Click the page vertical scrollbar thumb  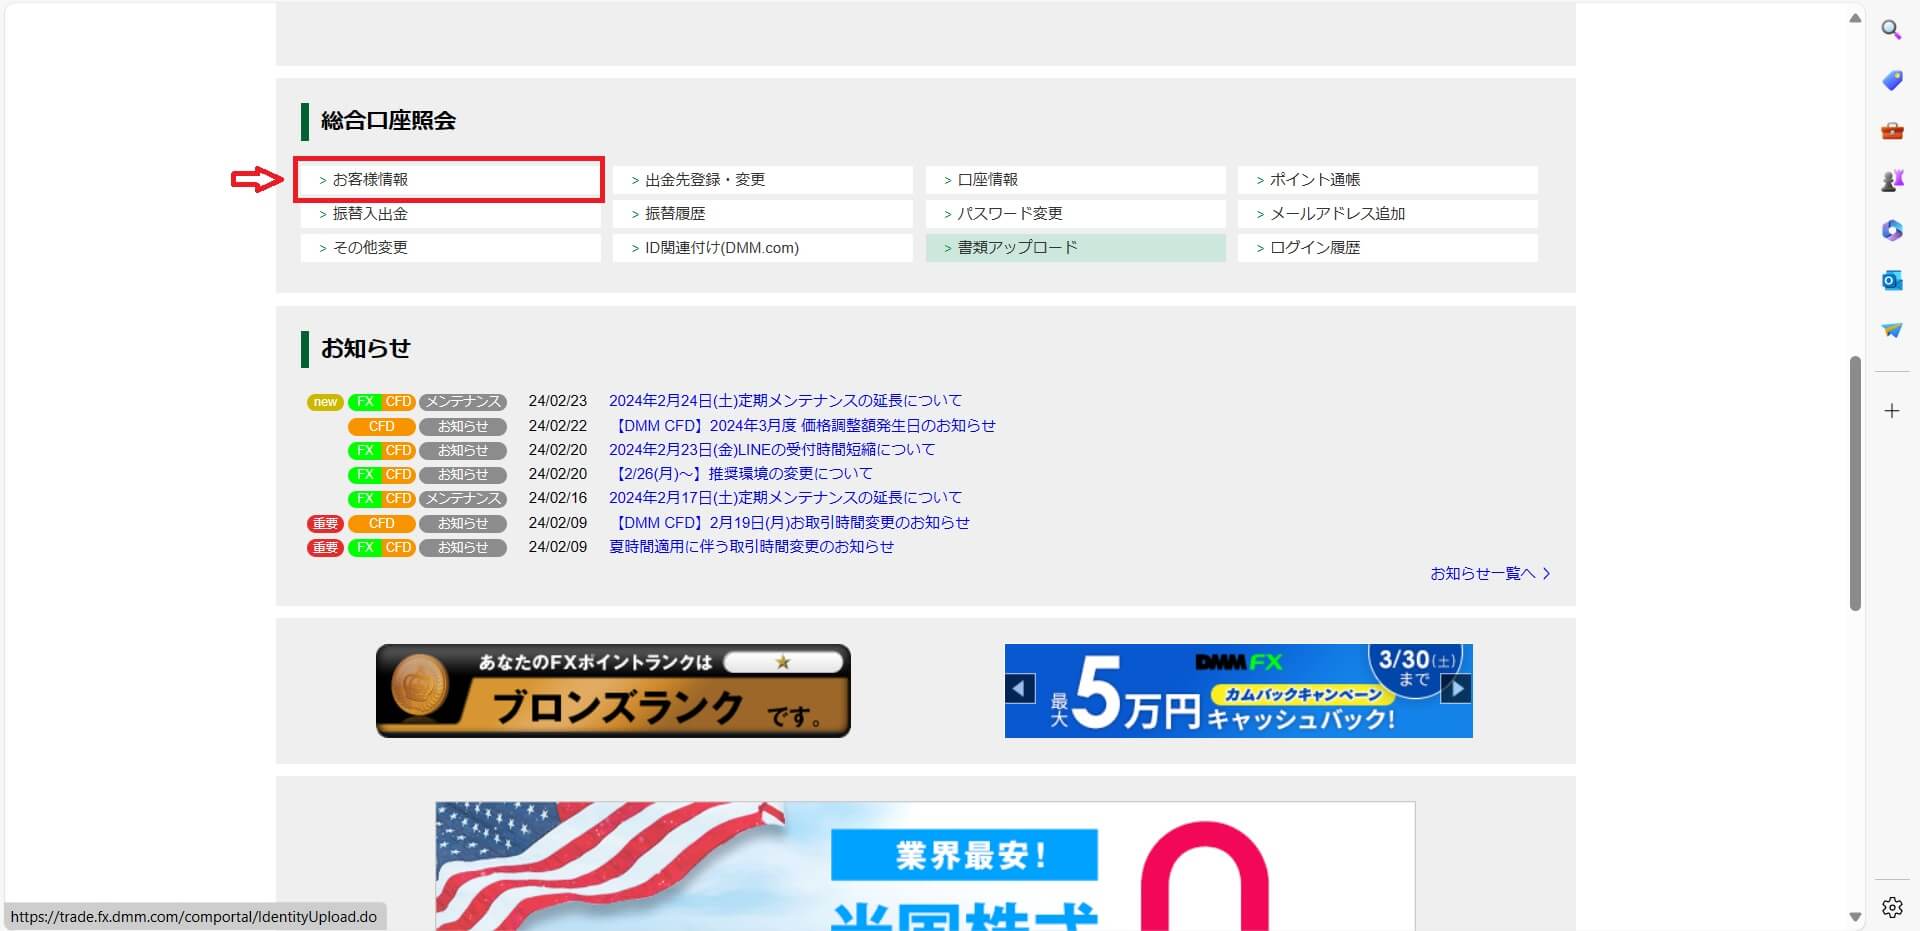coord(1855,482)
